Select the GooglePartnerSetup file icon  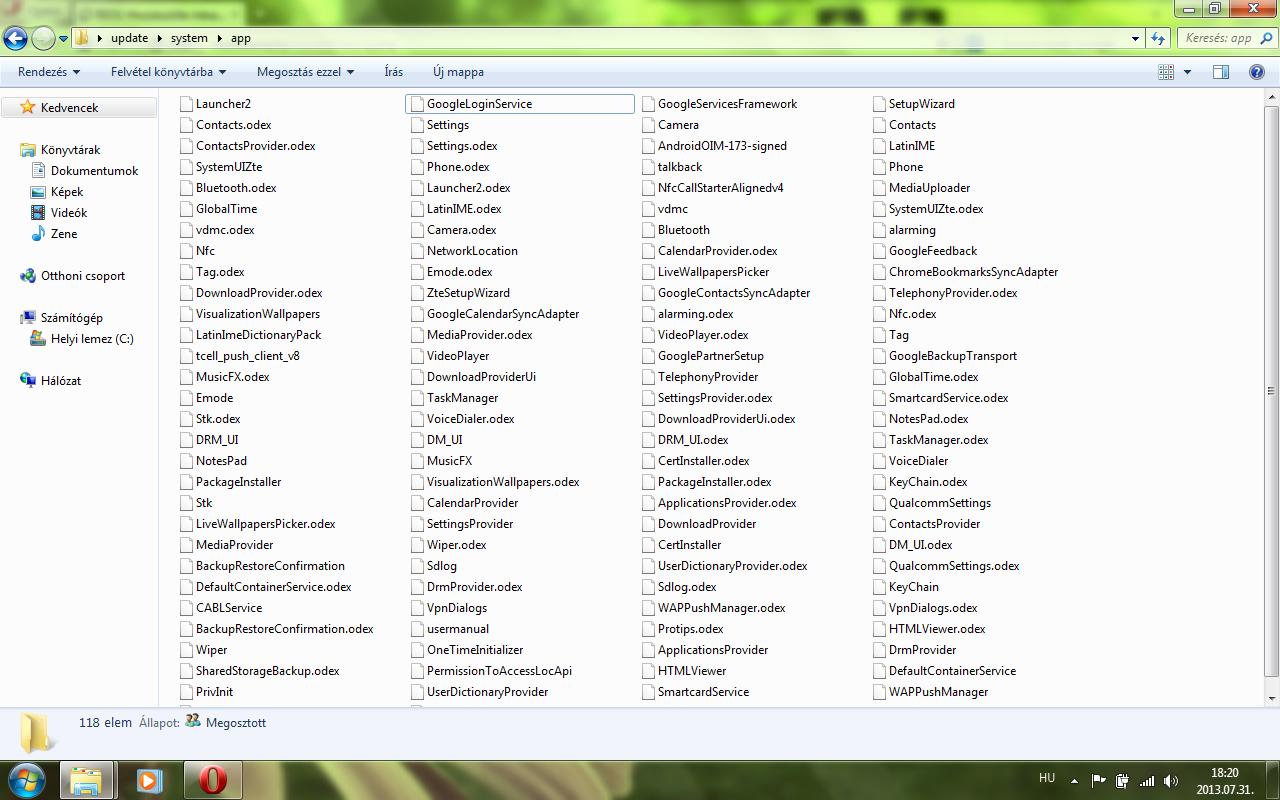[x=648, y=355]
